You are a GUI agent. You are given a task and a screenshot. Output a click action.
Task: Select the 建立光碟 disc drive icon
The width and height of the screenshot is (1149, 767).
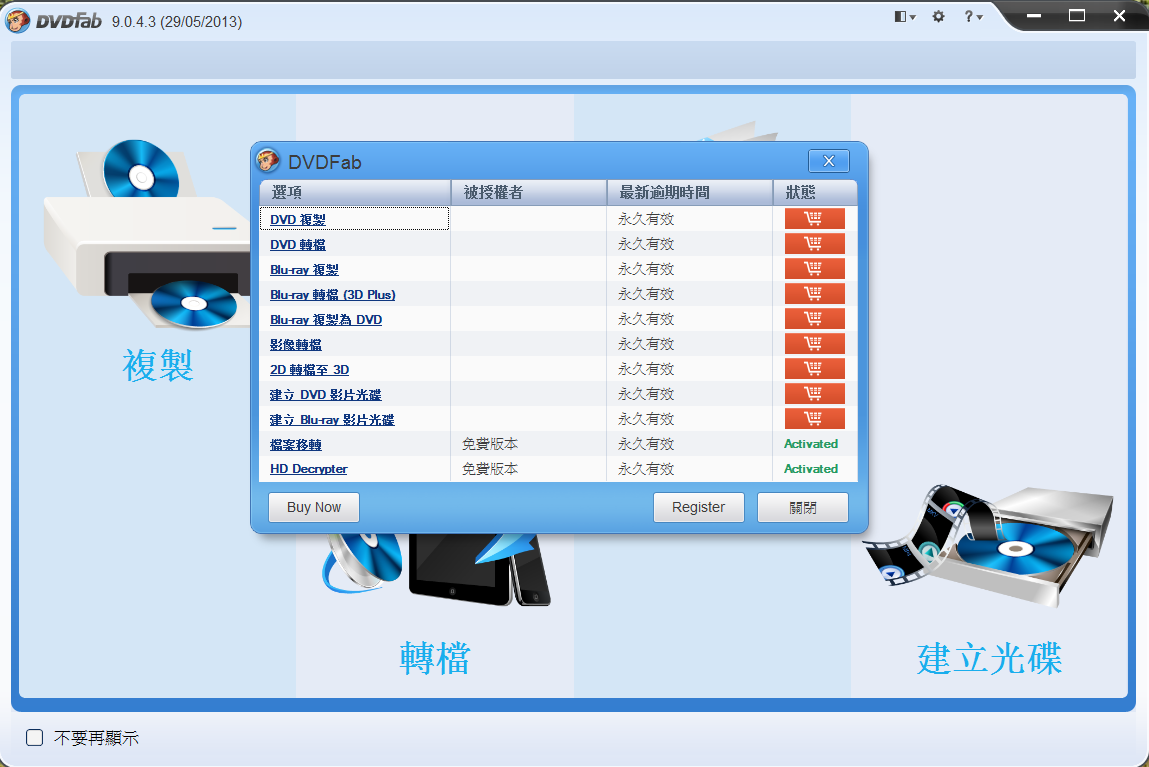pos(989,544)
